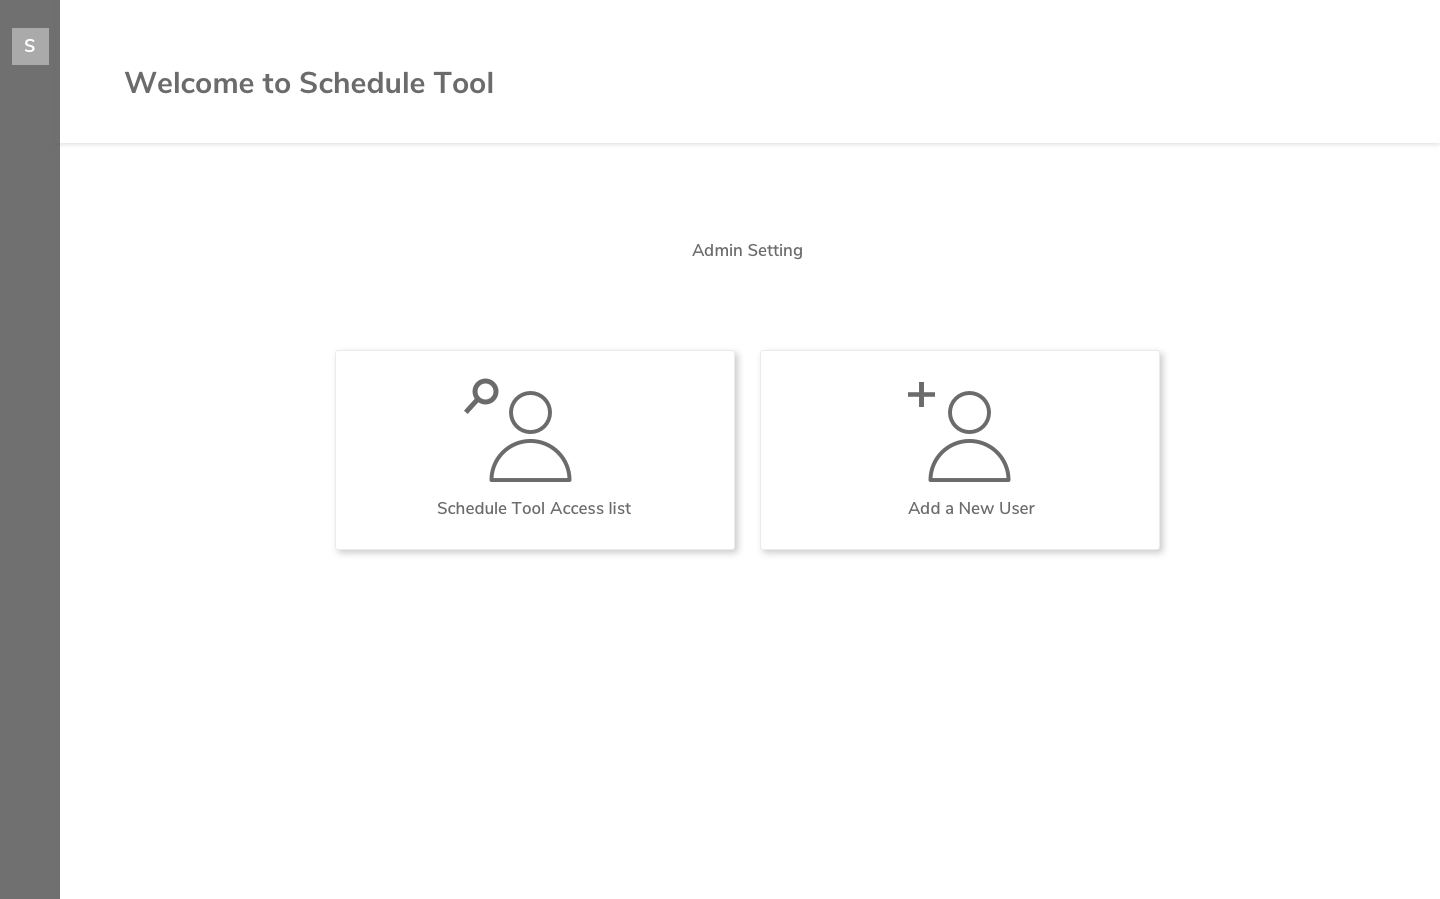Viewport: 1440px width, 899px height.
Task: Select the head circle of the user search icon
Action: pos(530,412)
